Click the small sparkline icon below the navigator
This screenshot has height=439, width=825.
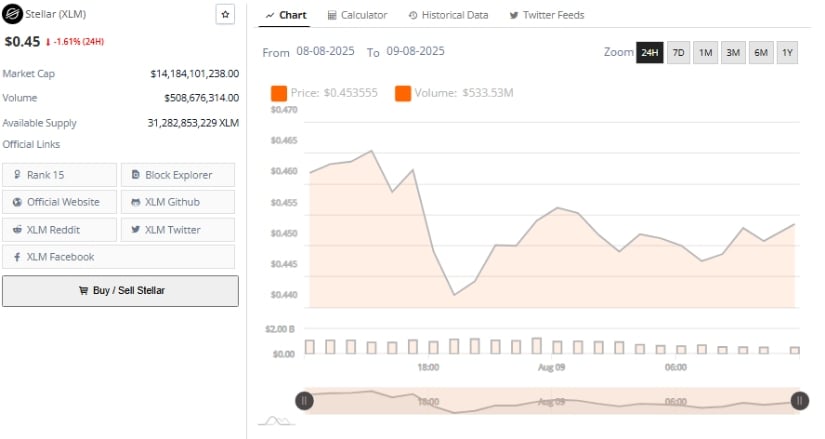tap(277, 421)
